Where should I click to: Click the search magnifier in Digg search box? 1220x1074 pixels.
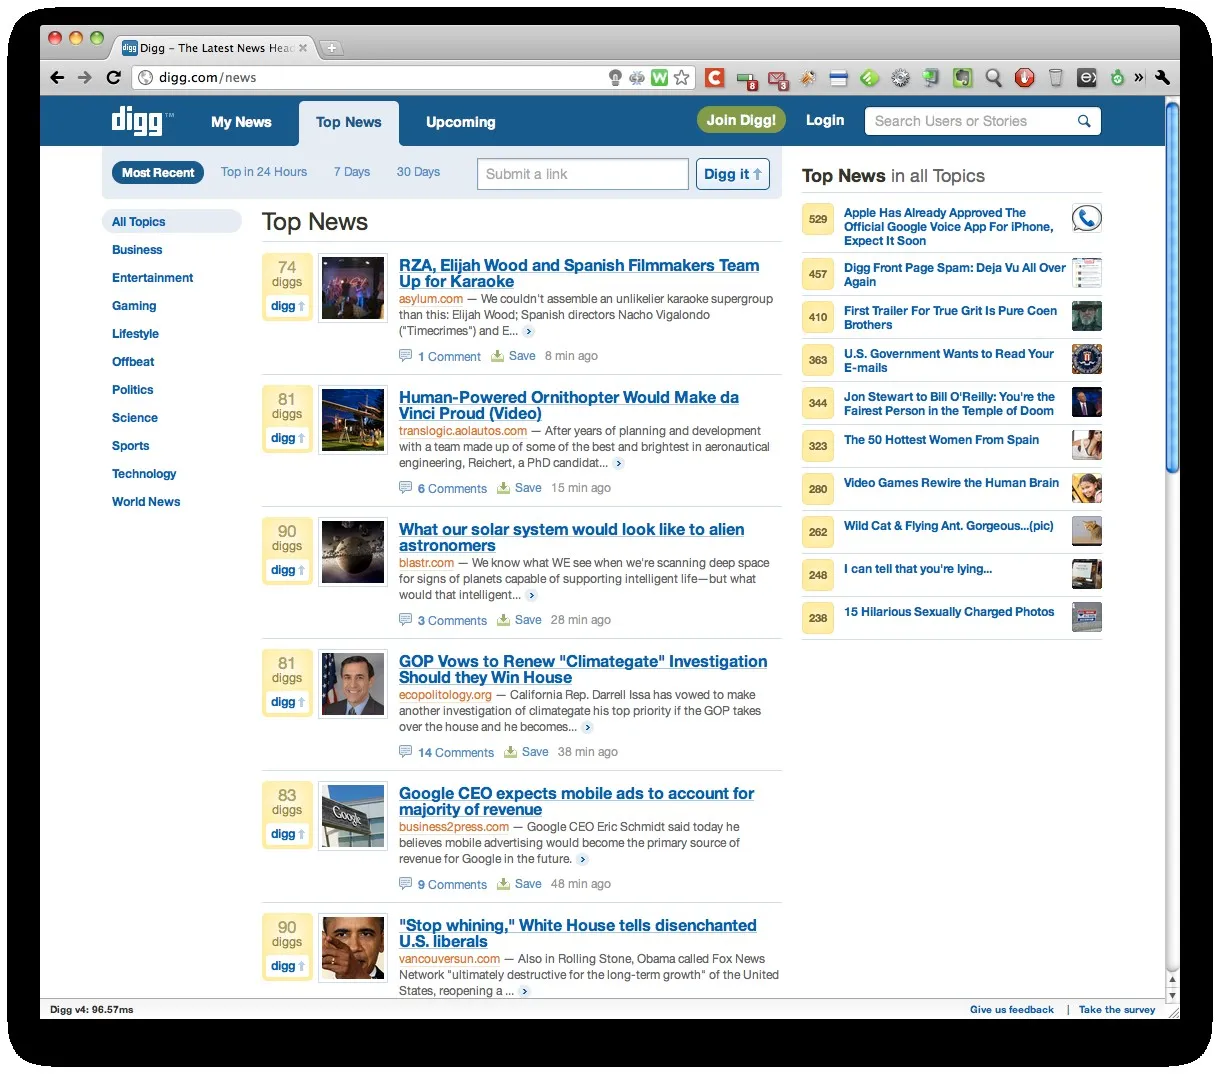[1084, 121]
